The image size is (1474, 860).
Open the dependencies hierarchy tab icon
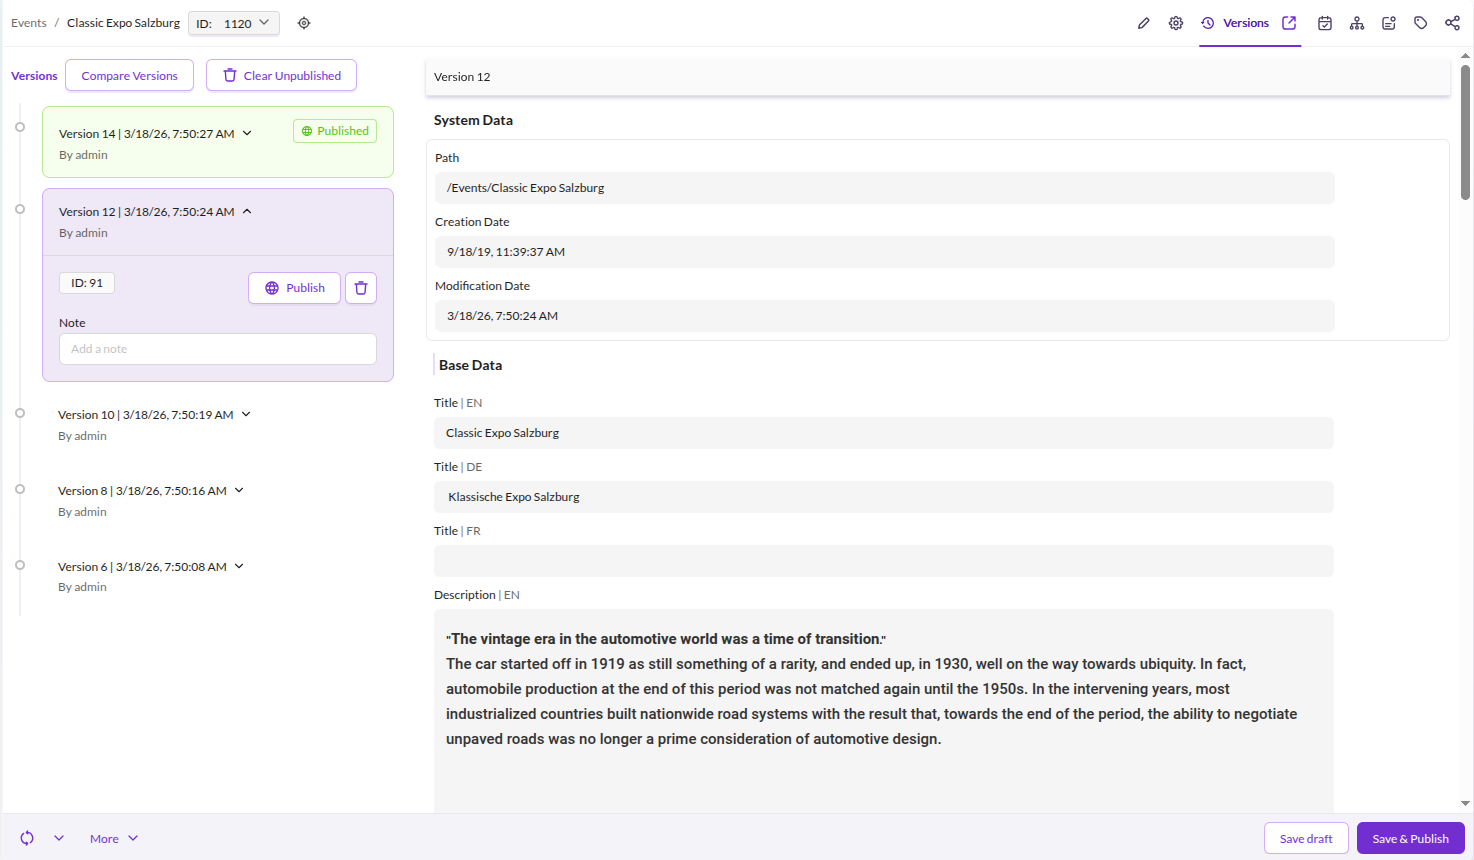pyautogui.click(x=1356, y=23)
